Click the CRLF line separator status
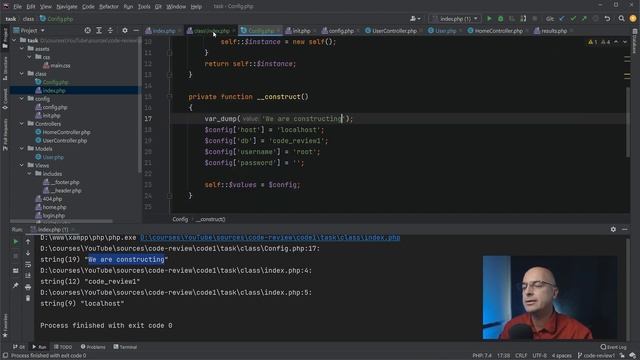The height and width of the screenshot is (360, 640). point(521,356)
